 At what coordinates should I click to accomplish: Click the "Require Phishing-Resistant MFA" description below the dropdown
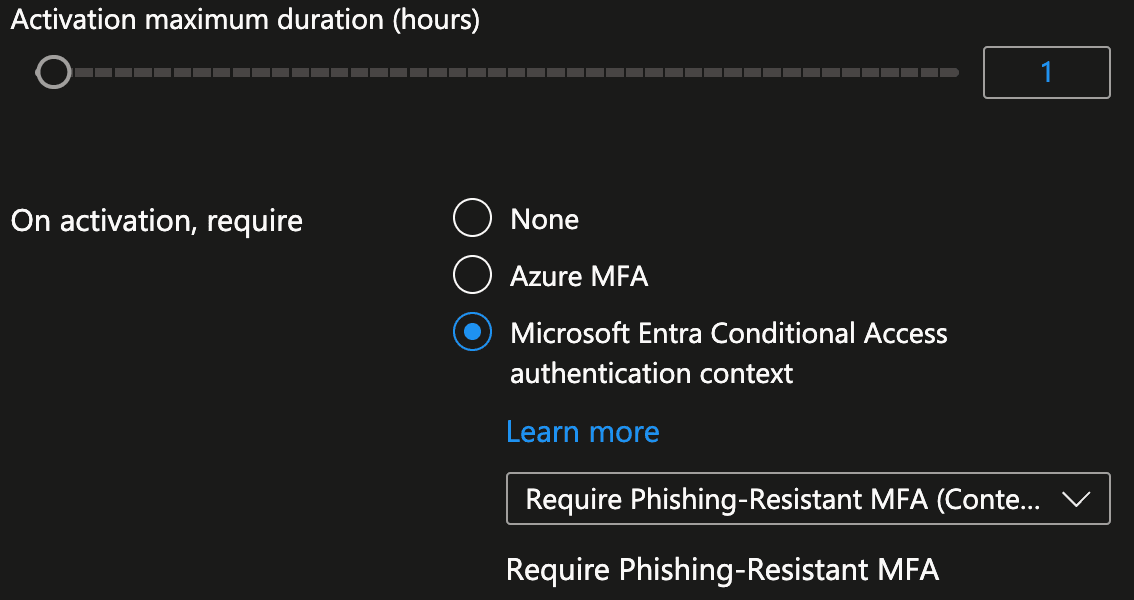click(x=722, y=570)
